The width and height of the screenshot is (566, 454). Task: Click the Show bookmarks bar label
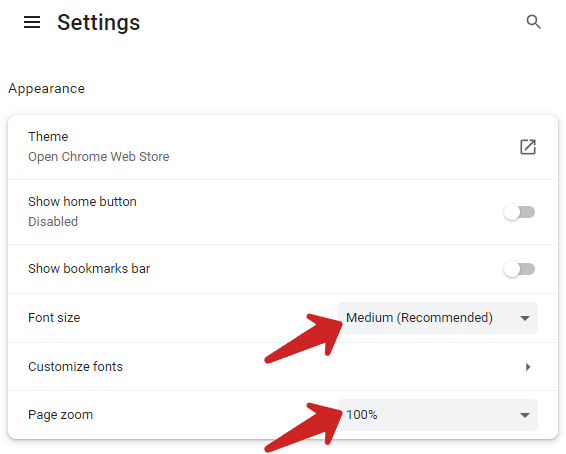pos(89,269)
